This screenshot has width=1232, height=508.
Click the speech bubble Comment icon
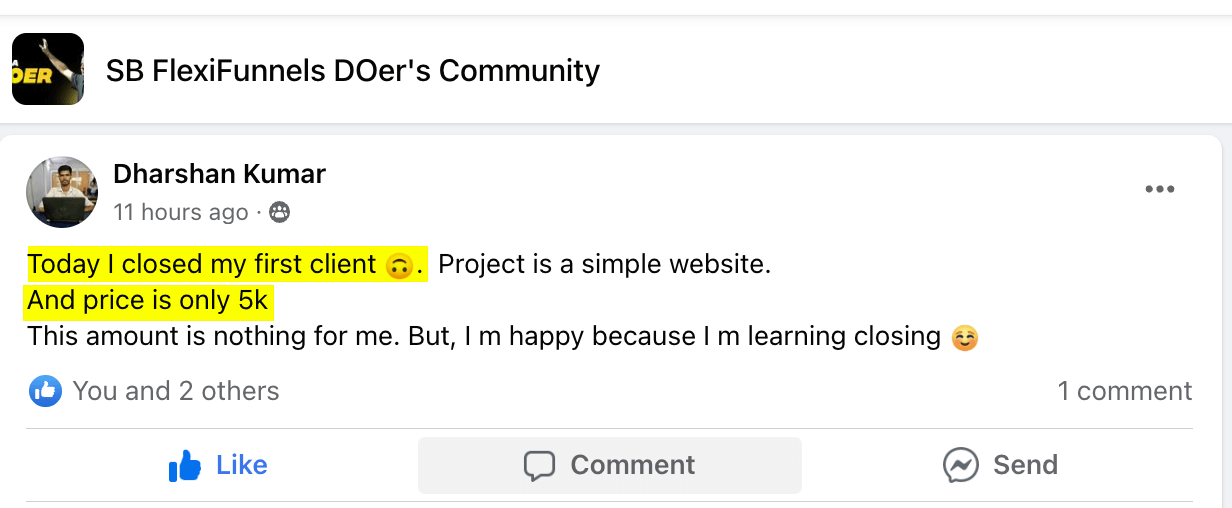[539, 465]
